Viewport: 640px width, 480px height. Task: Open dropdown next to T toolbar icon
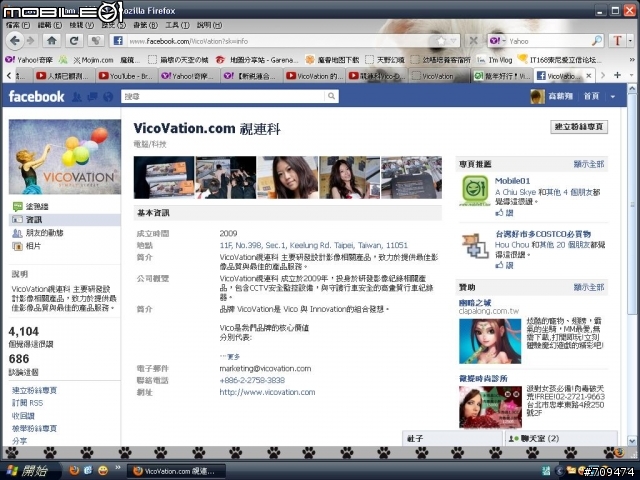click(x=630, y=41)
